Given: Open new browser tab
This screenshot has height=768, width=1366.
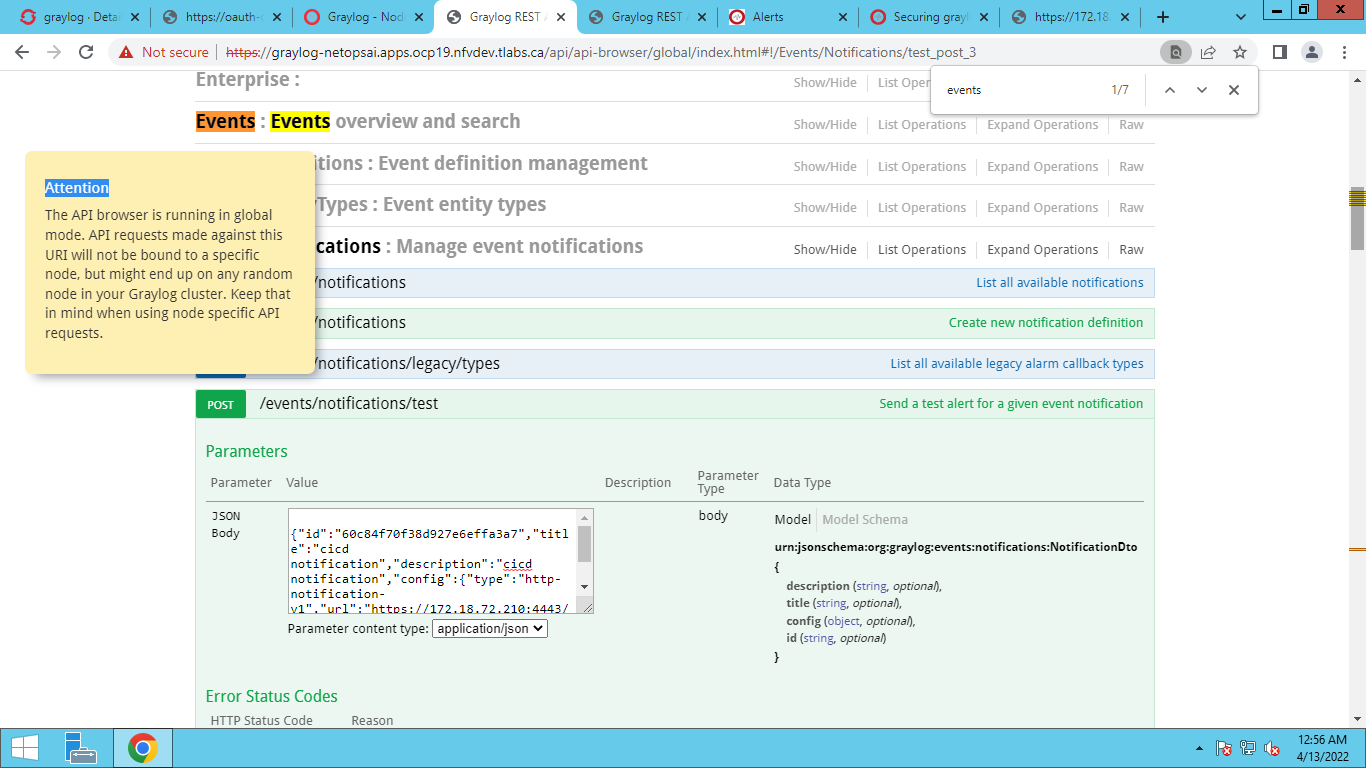Looking at the screenshot, I should click(x=1163, y=17).
